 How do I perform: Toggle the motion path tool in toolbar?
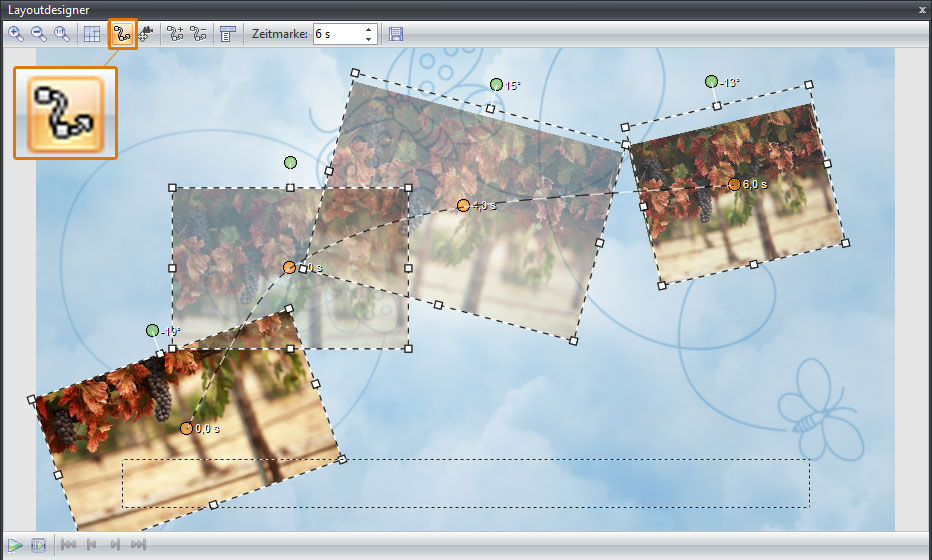[122, 34]
